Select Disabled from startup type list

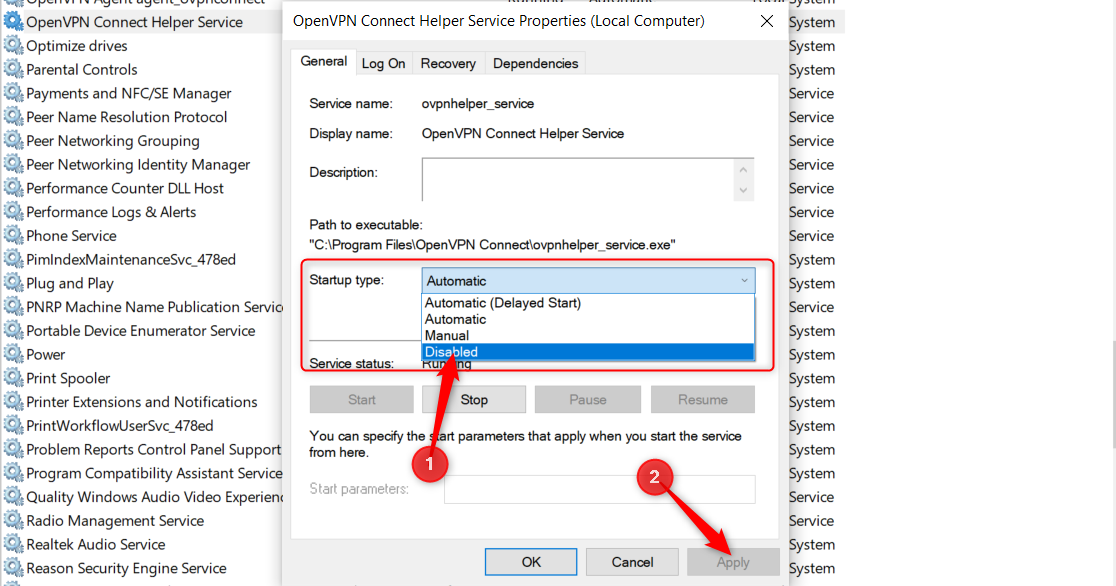(x=588, y=352)
